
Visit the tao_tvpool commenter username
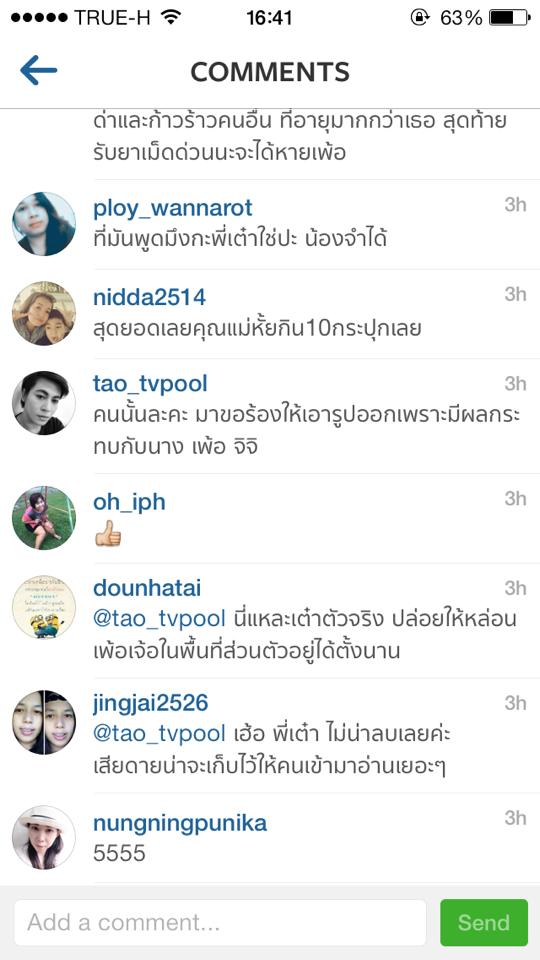pos(151,384)
